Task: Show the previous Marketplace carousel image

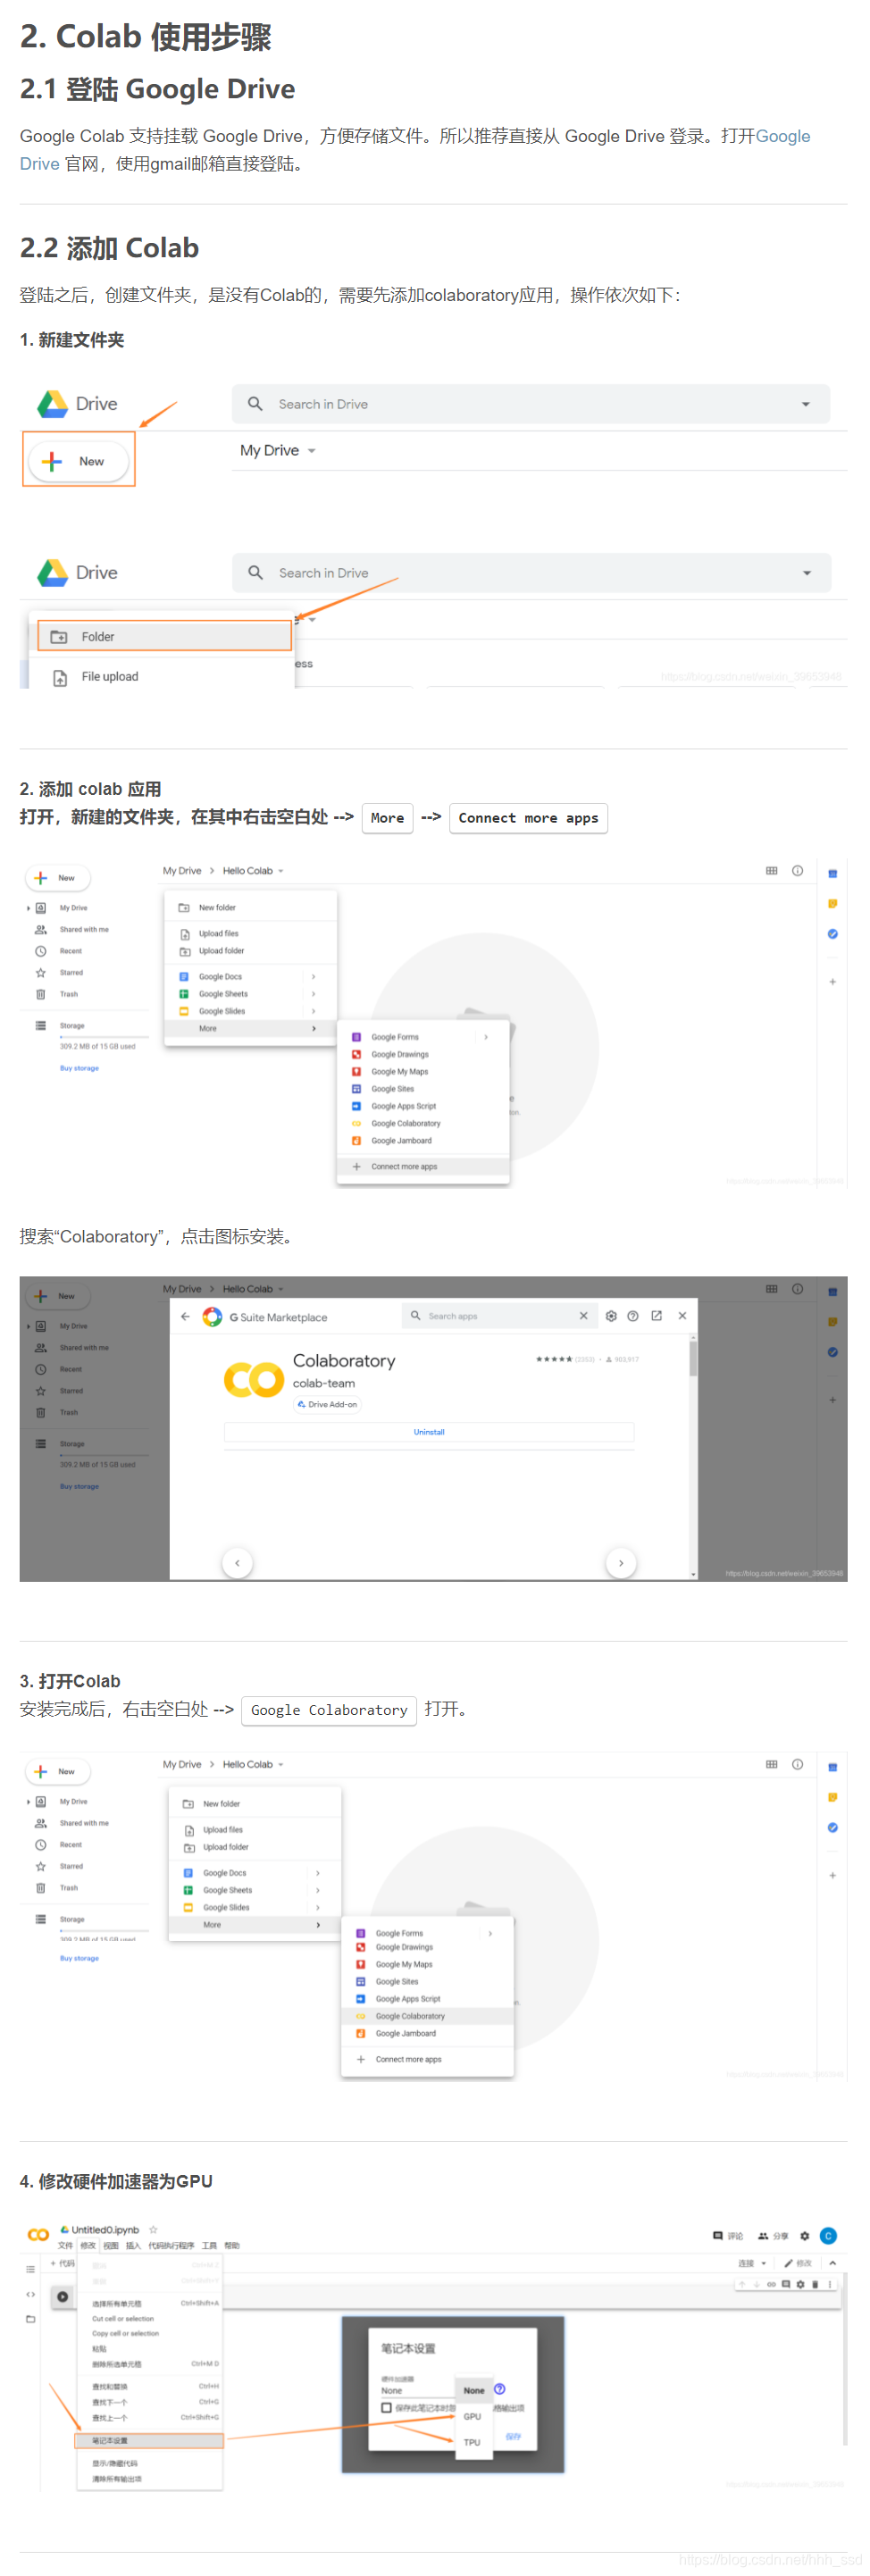Action: coord(237,1562)
